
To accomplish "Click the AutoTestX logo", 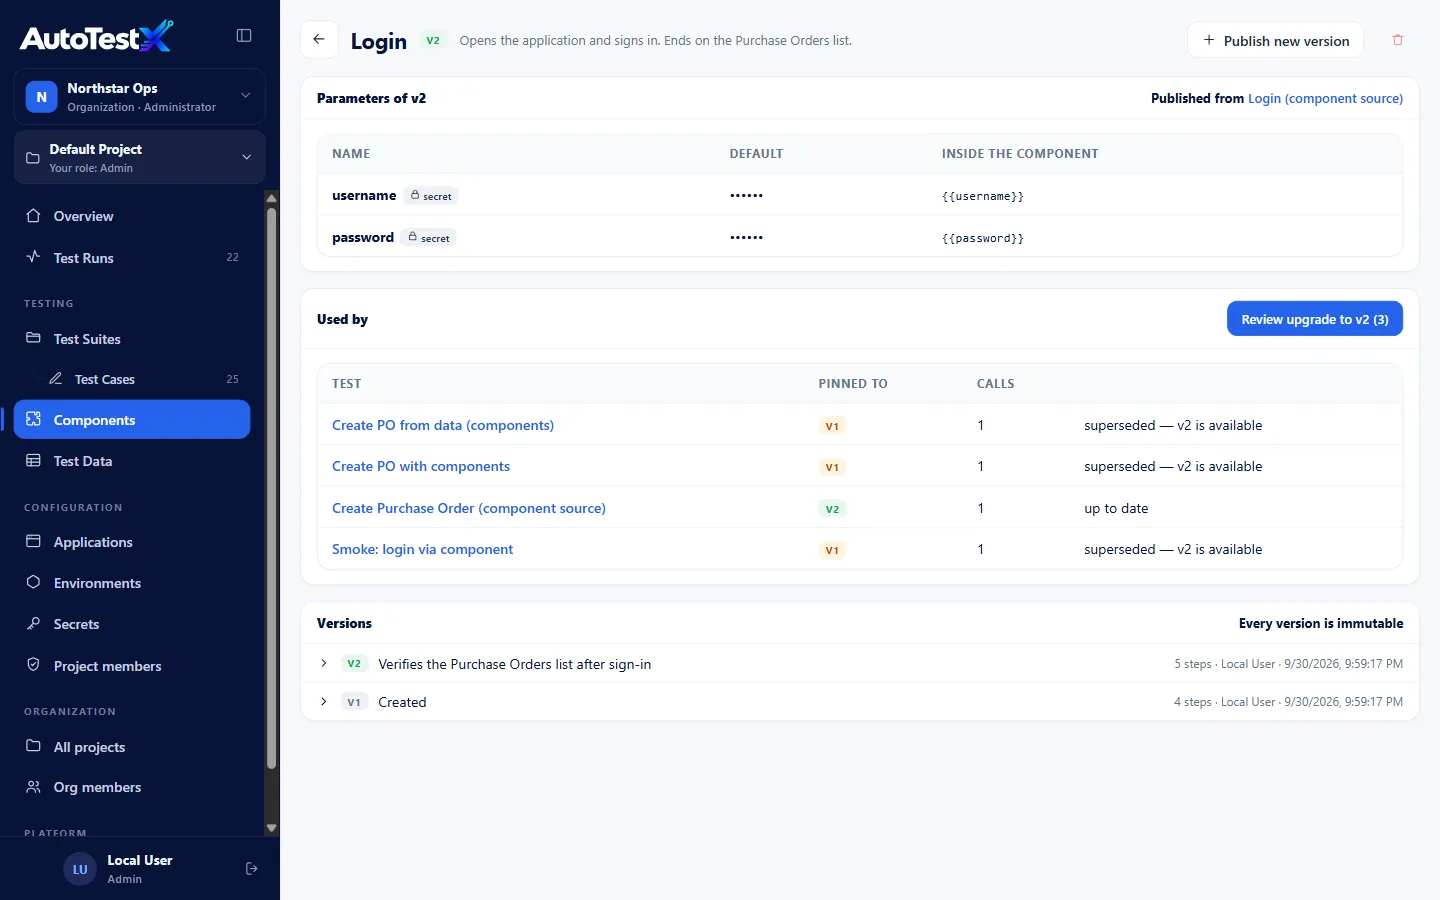I will point(96,37).
